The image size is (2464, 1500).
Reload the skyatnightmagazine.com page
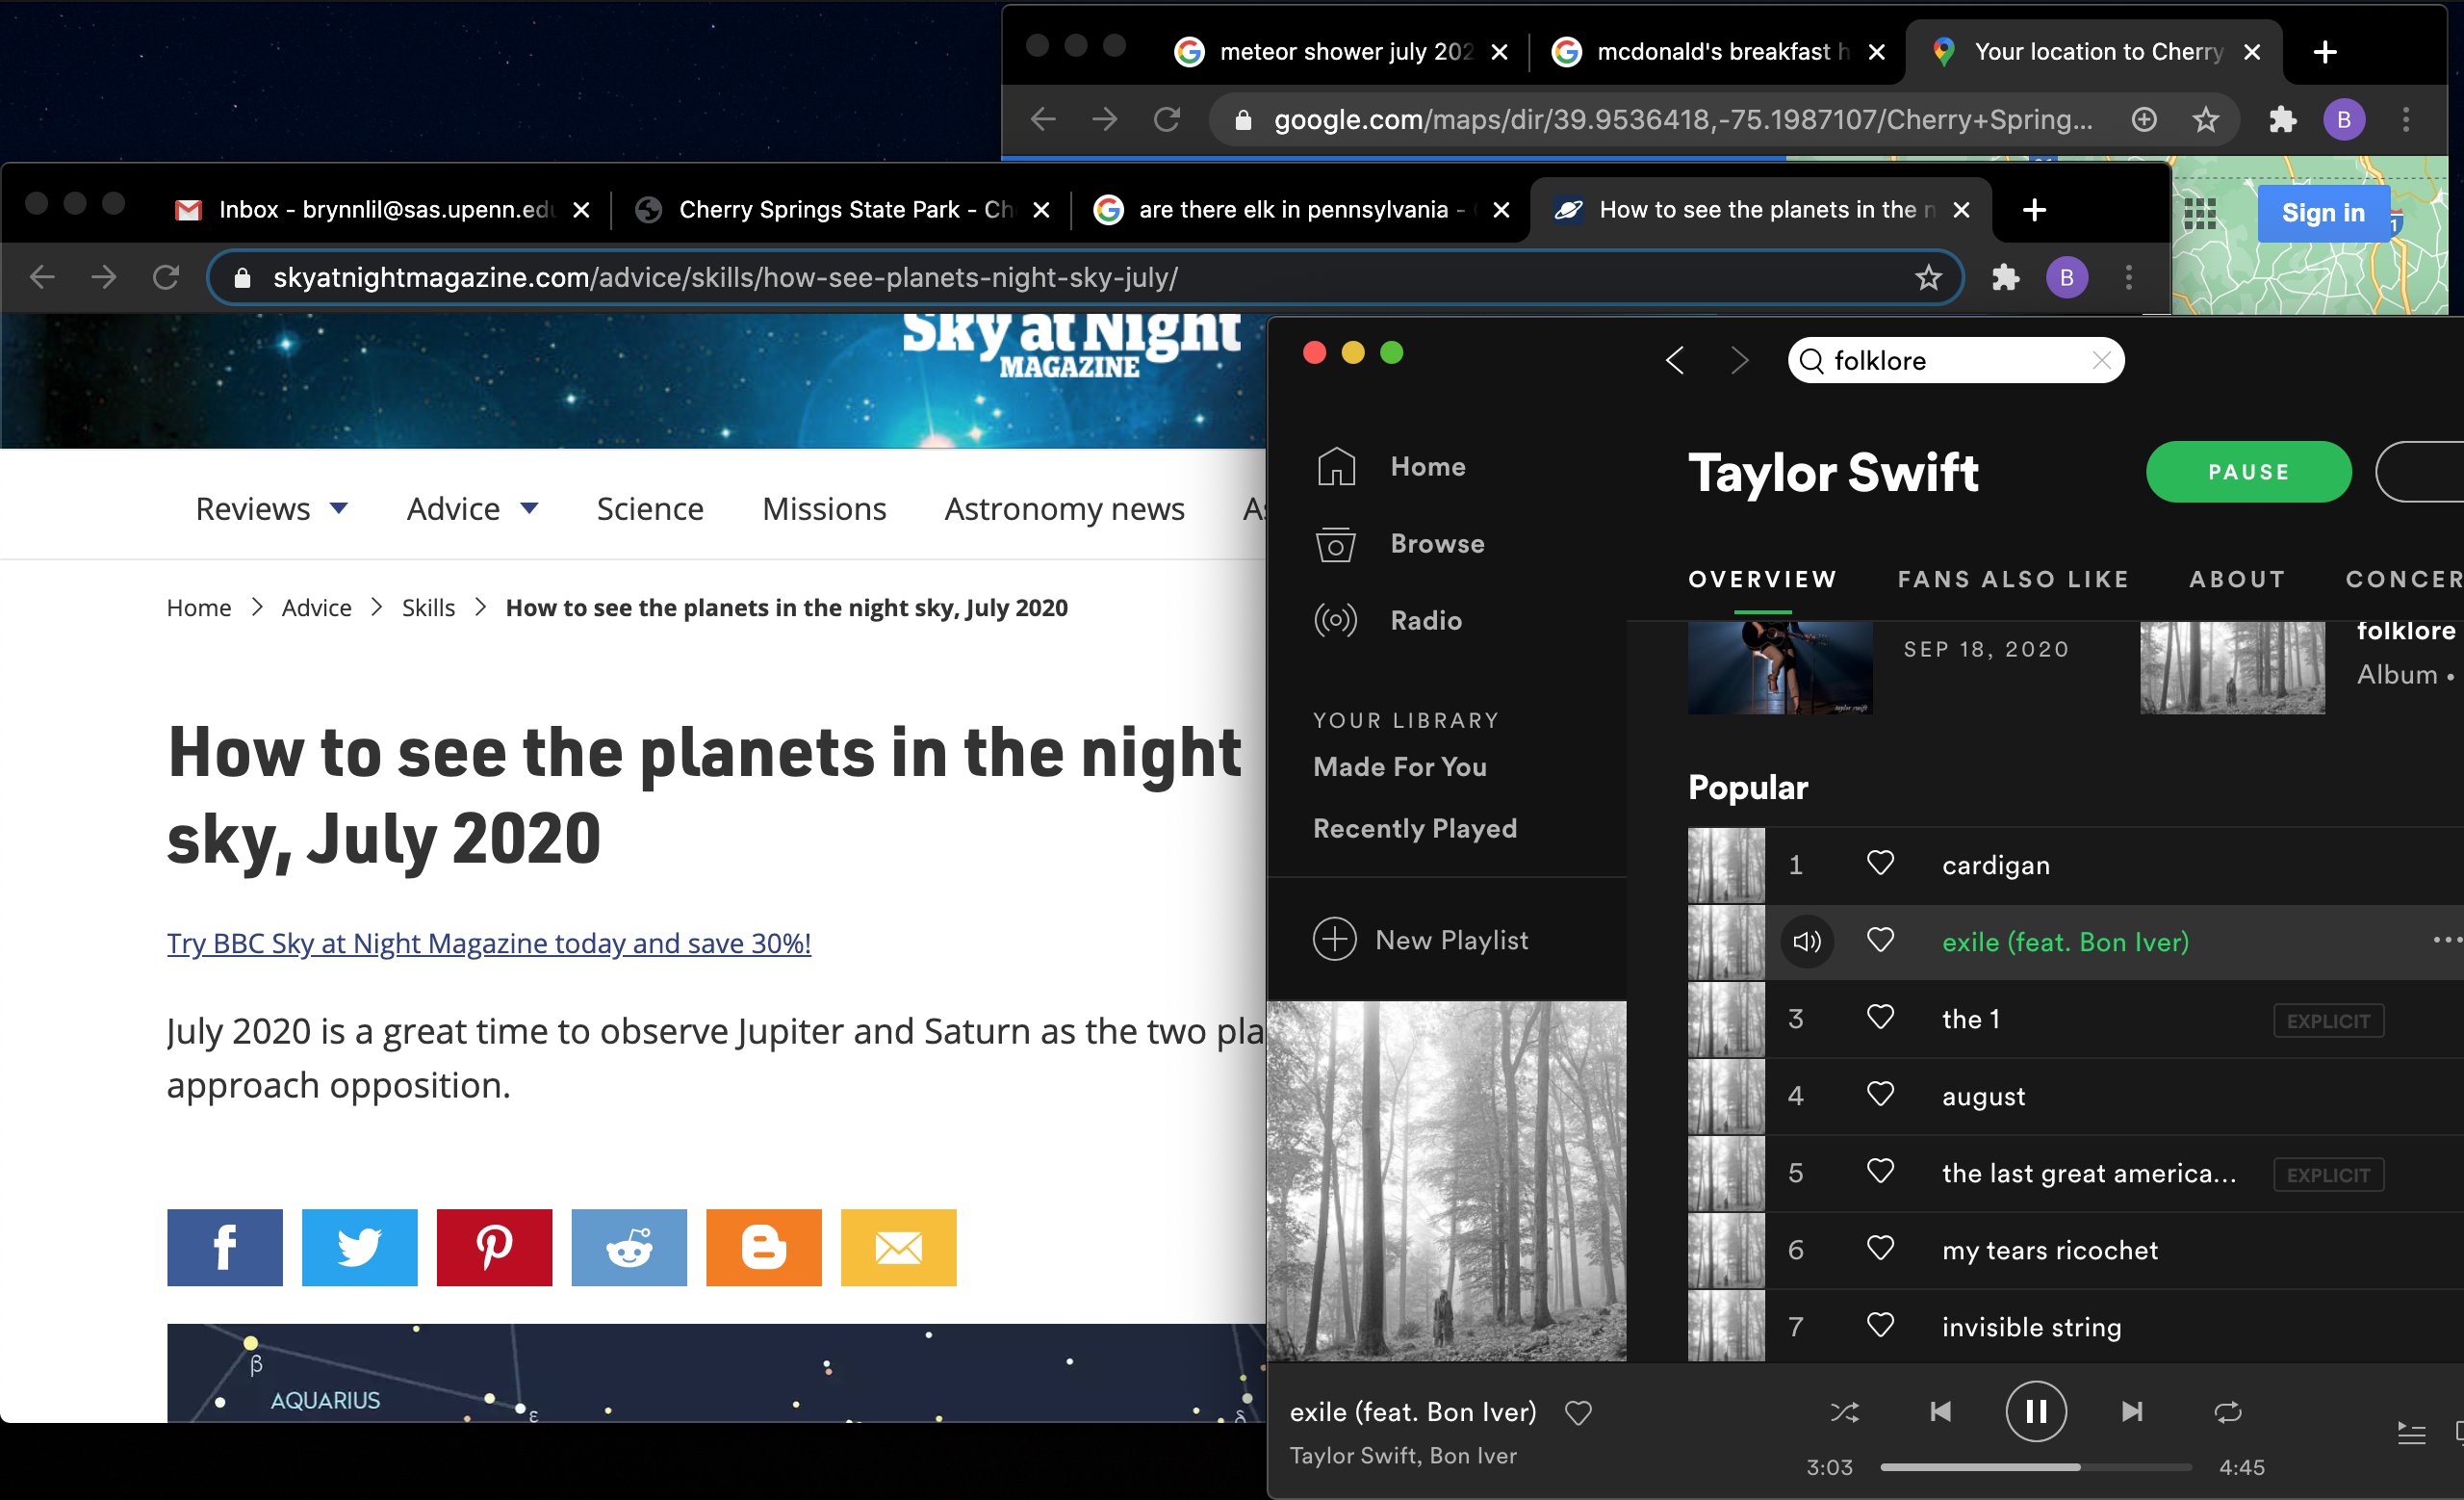tap(166, 277)
